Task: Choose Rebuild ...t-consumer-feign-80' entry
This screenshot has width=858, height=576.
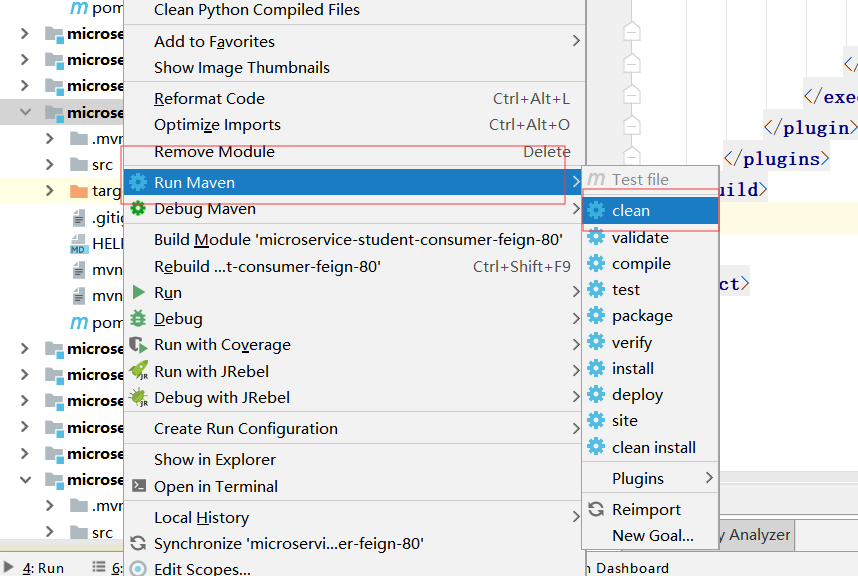Action: [x=354, y=266]
